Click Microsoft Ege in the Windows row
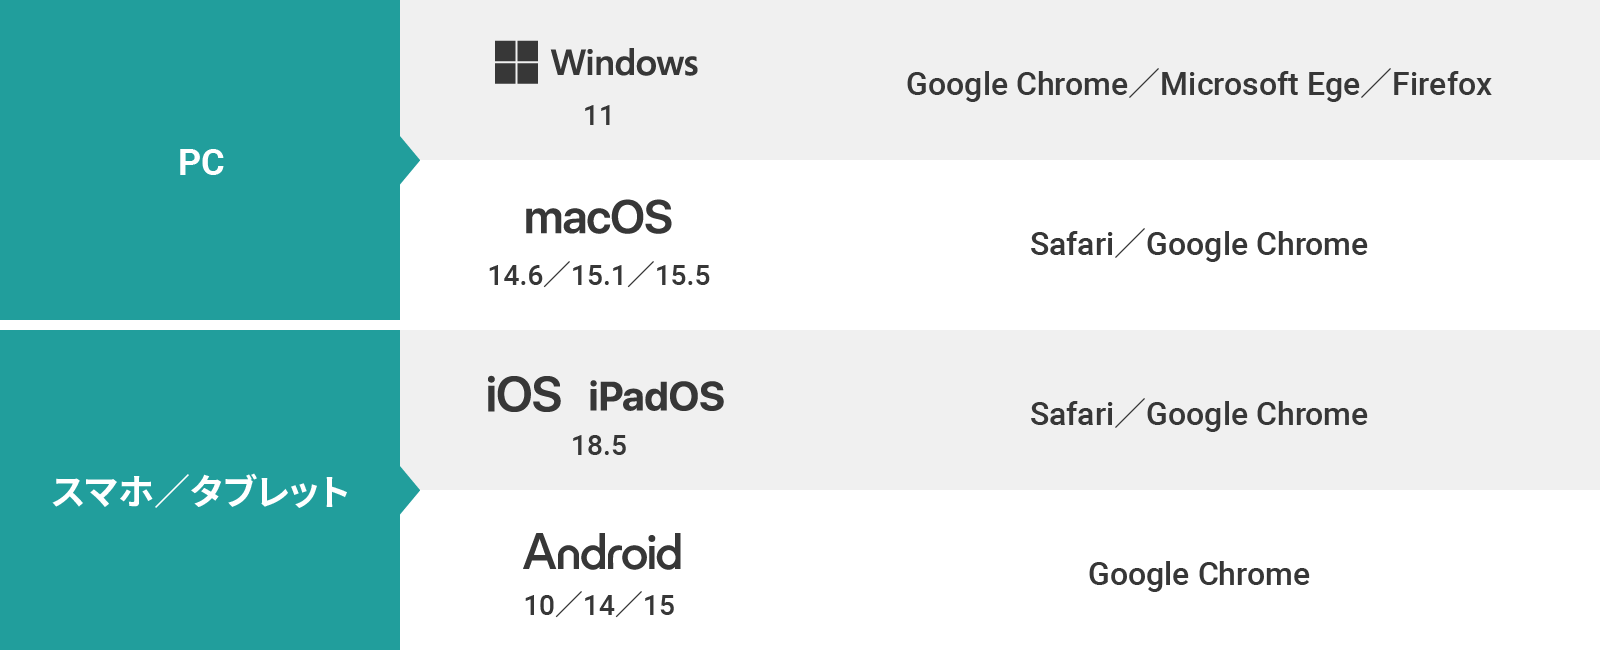 1260,85
